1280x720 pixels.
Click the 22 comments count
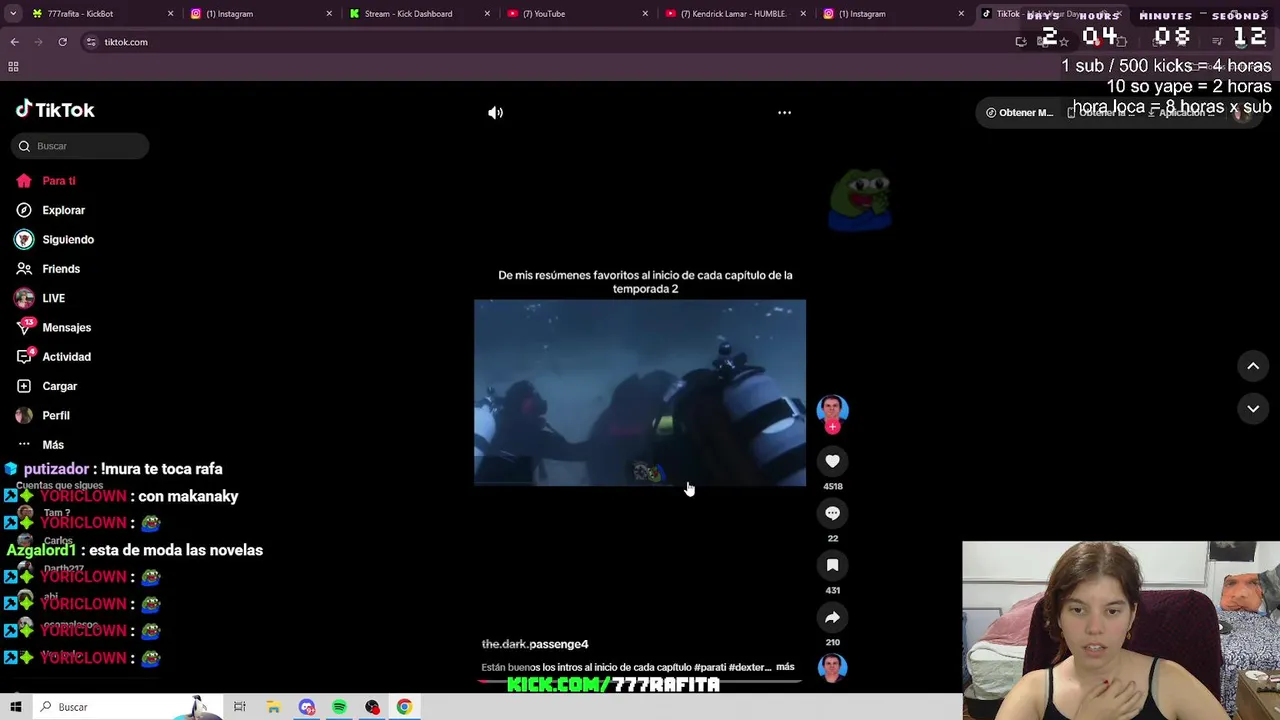pos(833,538)
